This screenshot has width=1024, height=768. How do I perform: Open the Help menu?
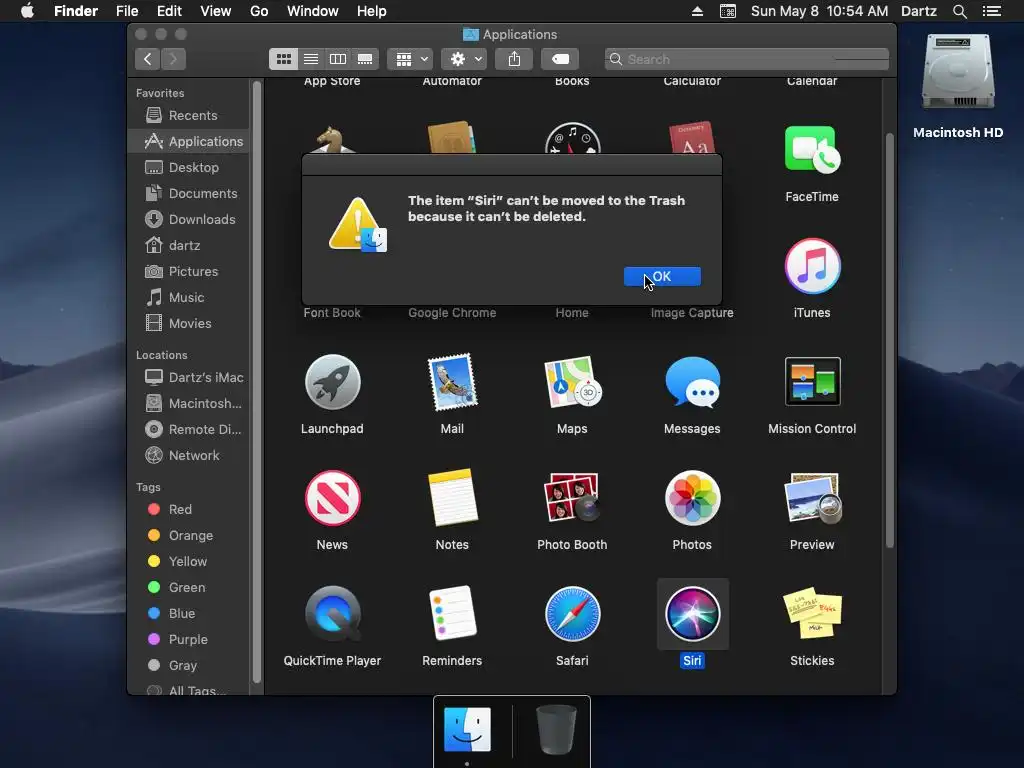click(x=372, y=11)
